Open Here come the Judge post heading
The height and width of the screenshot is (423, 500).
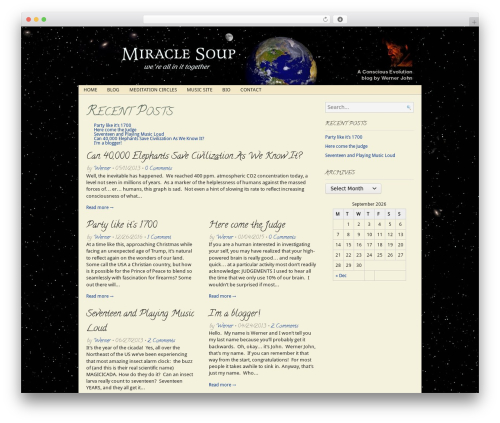(247, 225)
